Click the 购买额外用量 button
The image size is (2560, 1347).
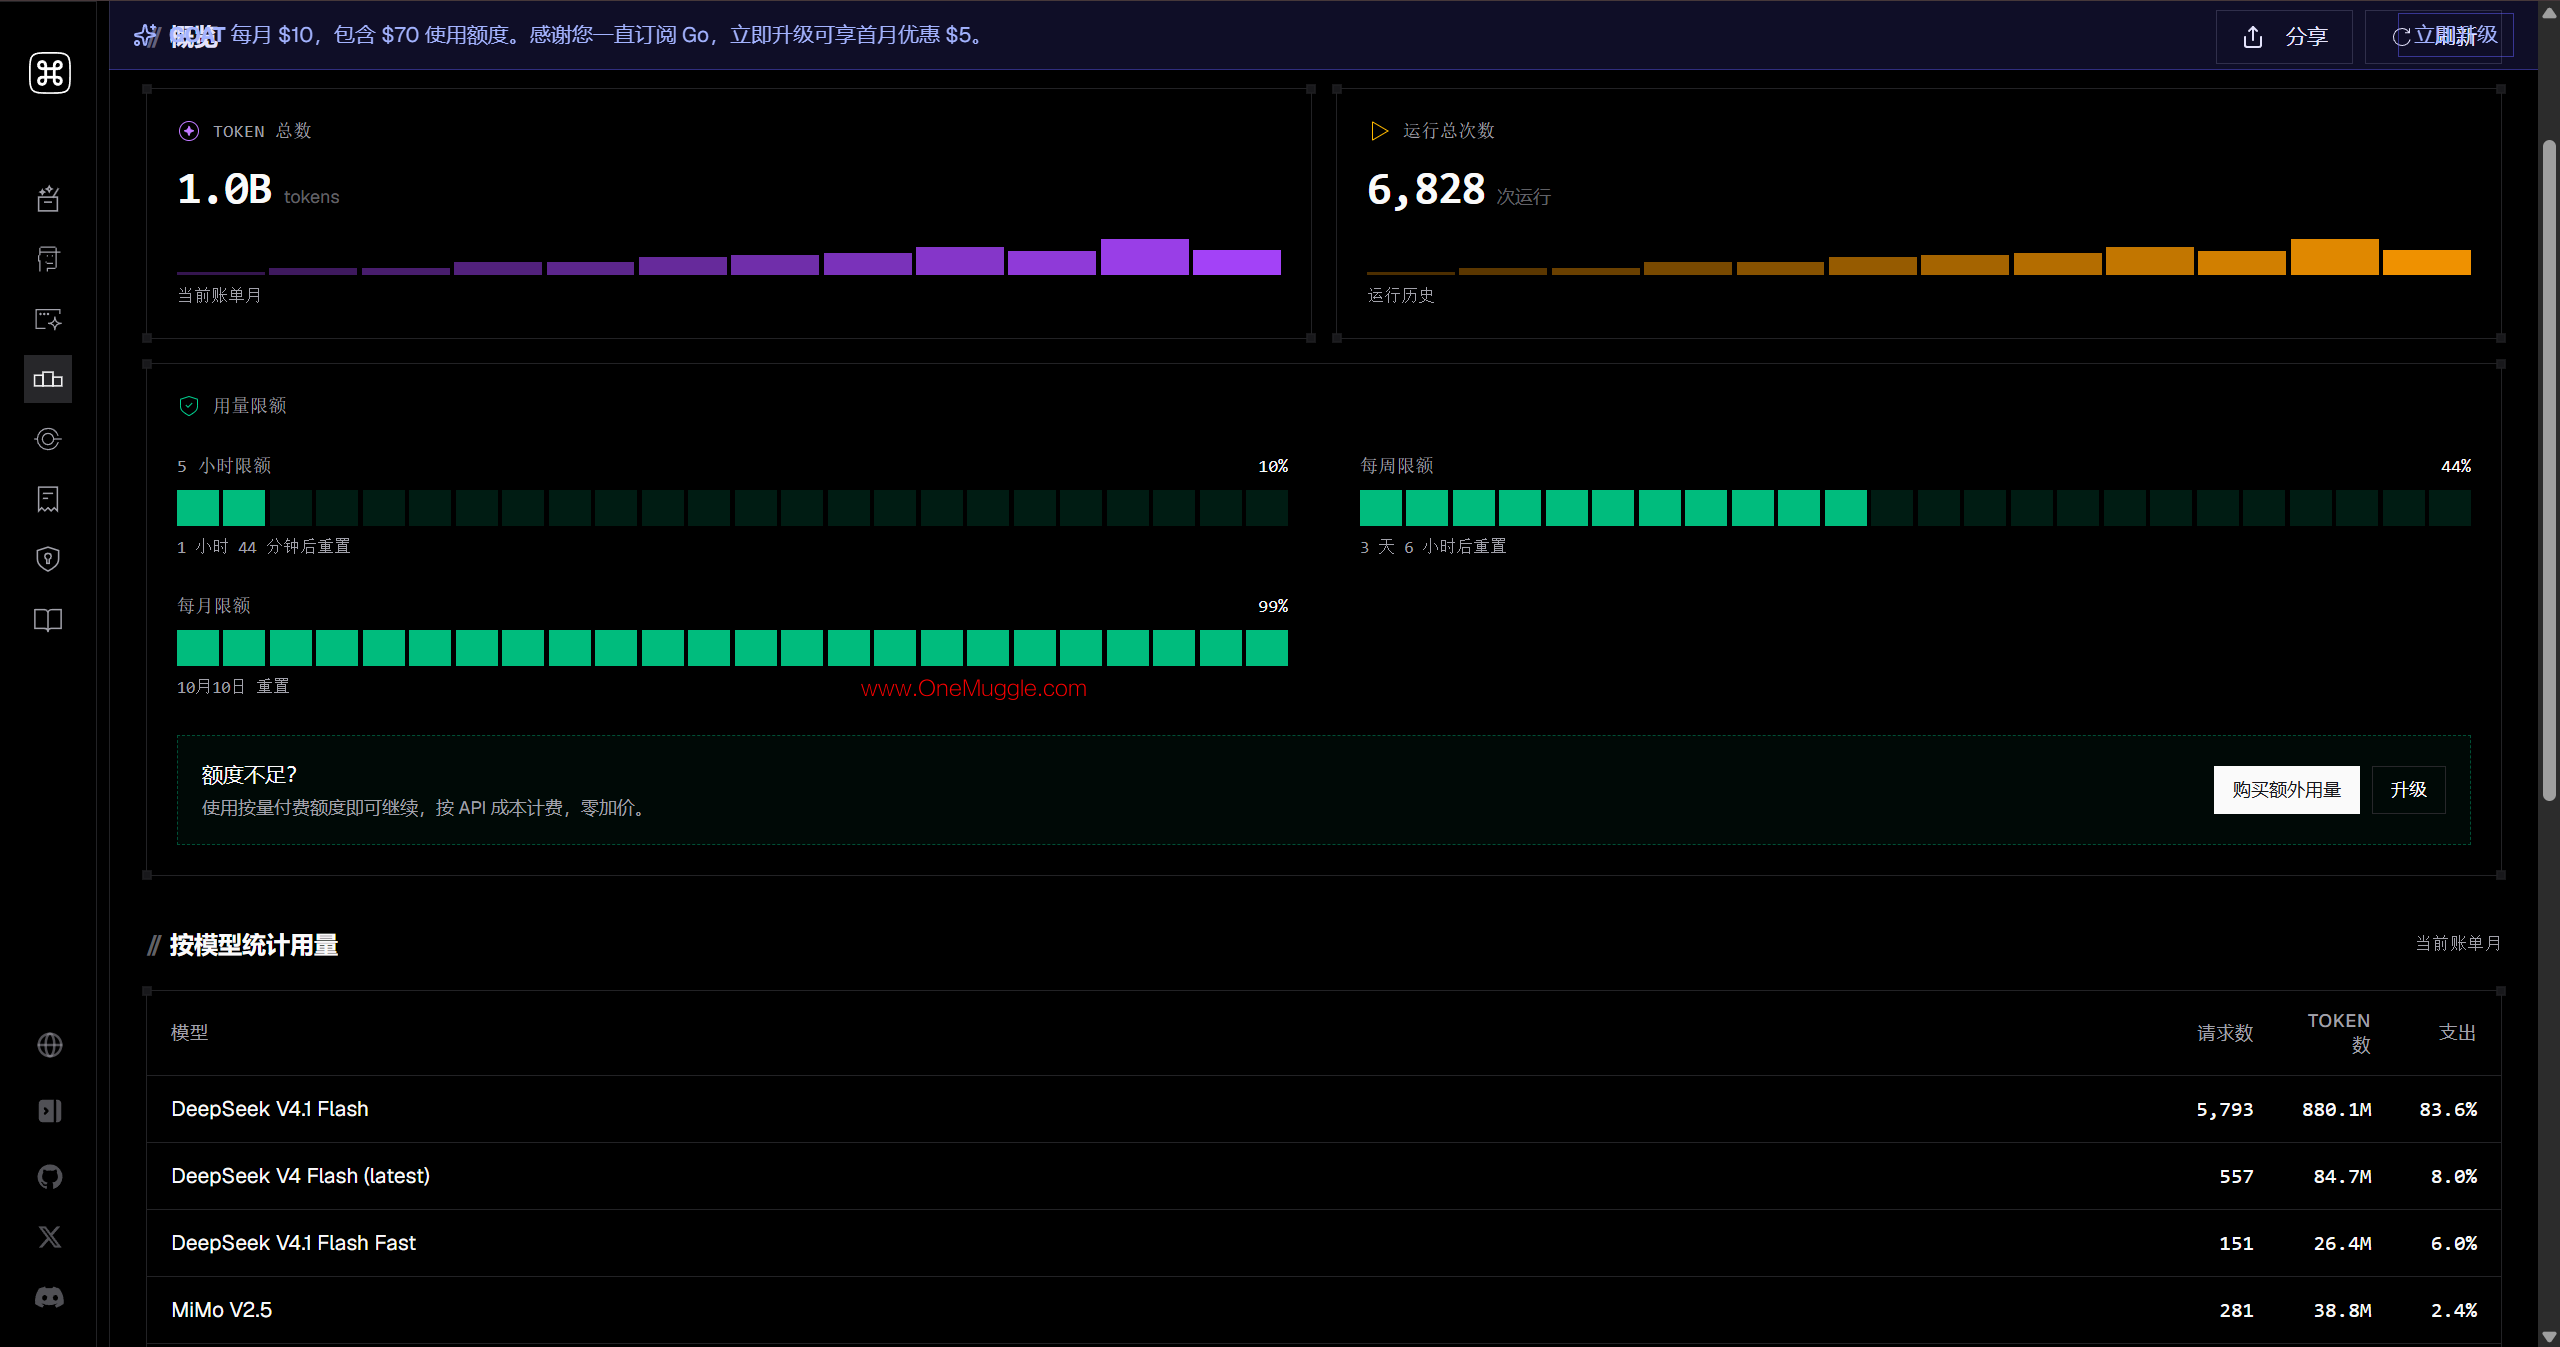click(2286, 790)
